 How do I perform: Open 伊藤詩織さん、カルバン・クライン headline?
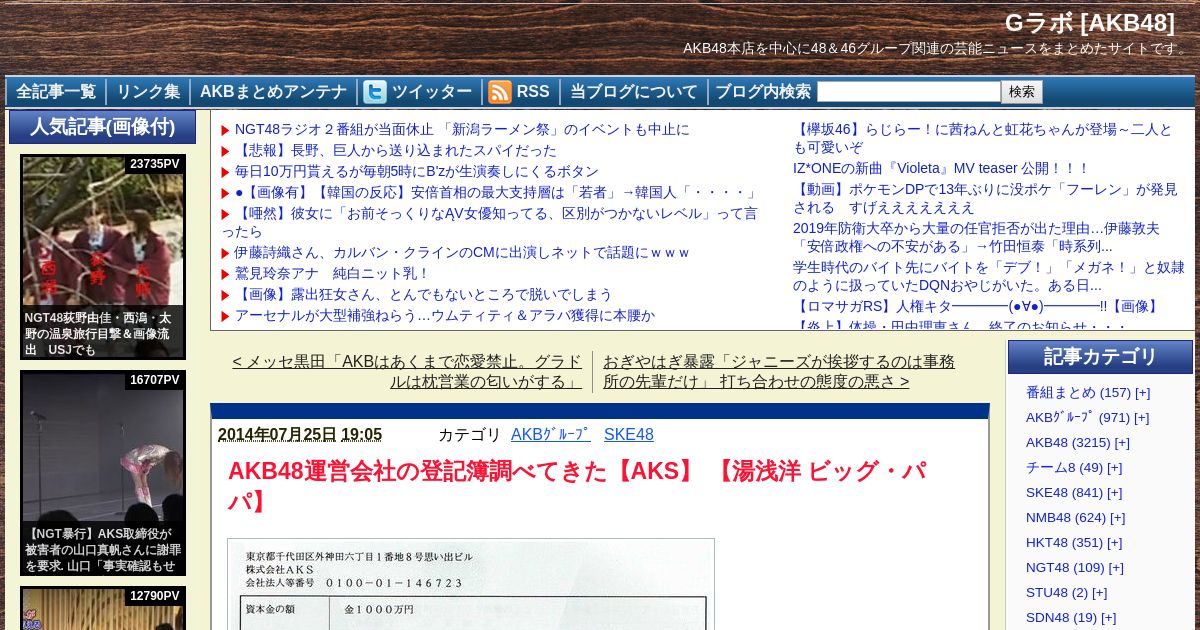pos(462,252)
